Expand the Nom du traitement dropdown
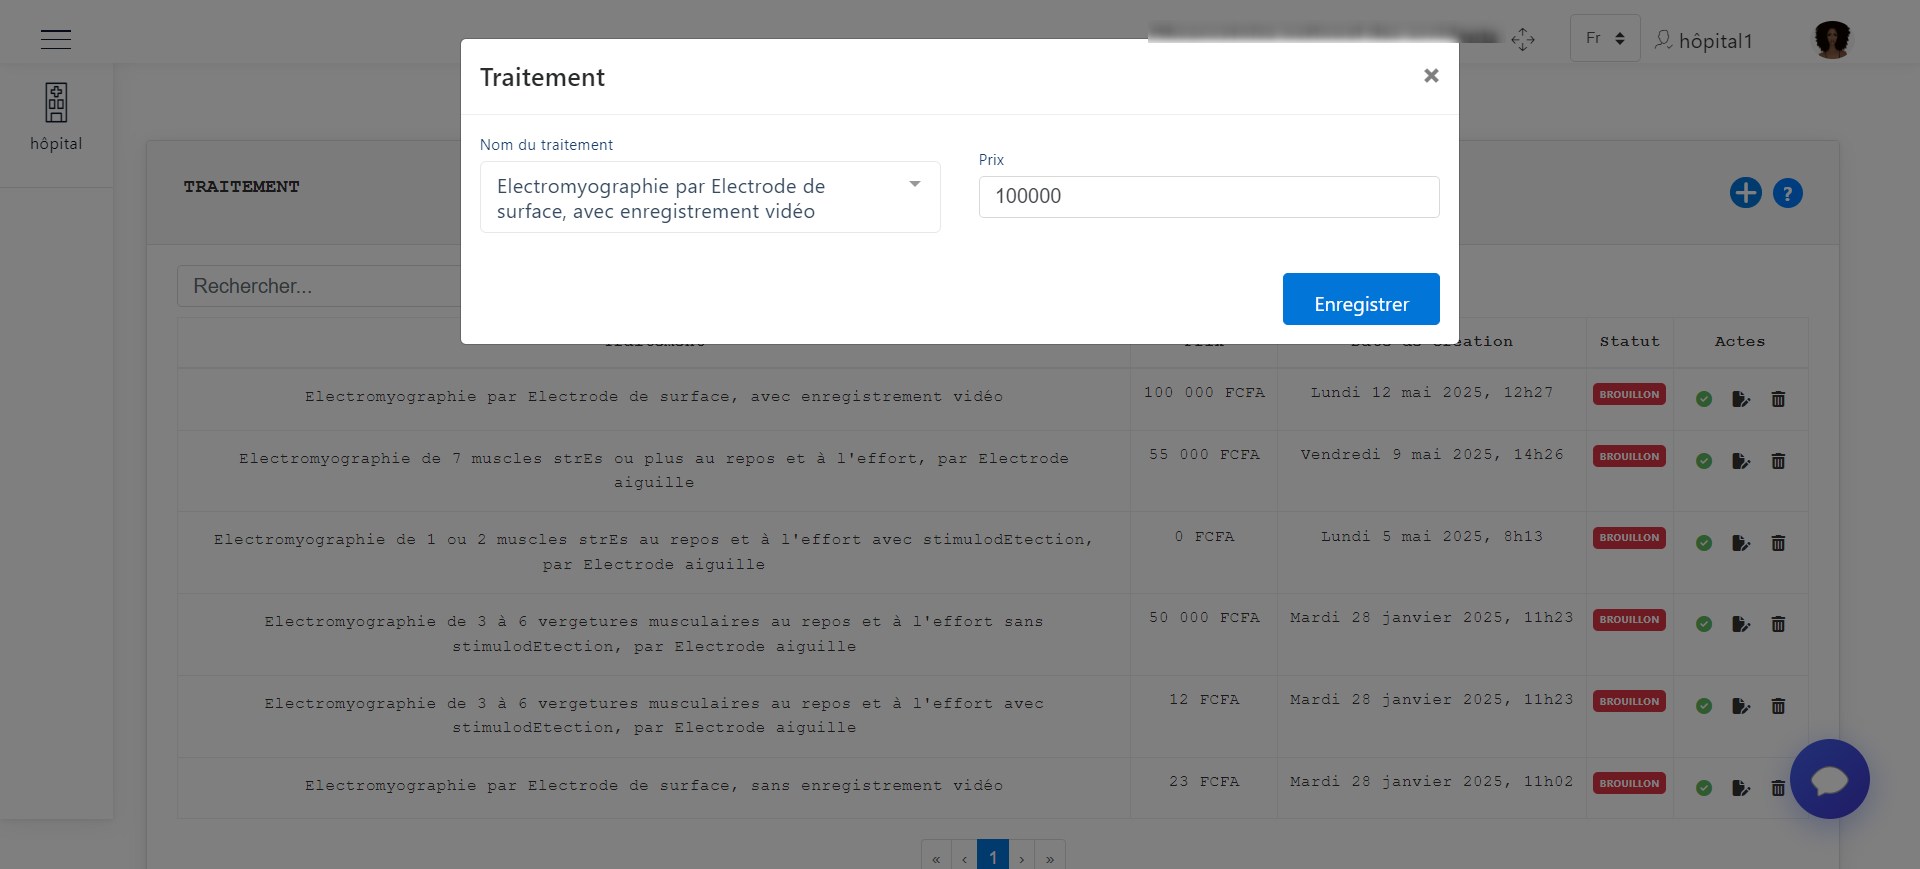 pyautogui.click(x=710, y=197)
